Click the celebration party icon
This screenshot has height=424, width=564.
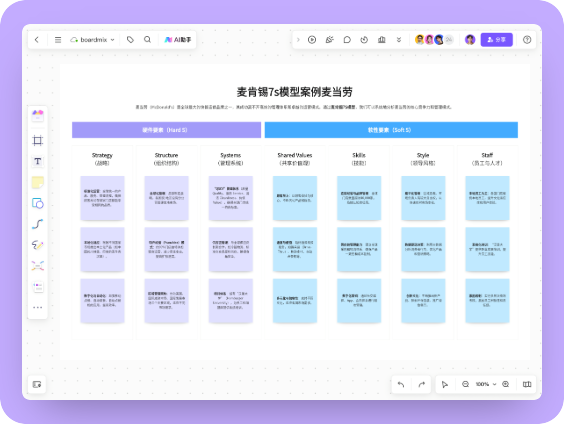point(329,40)
